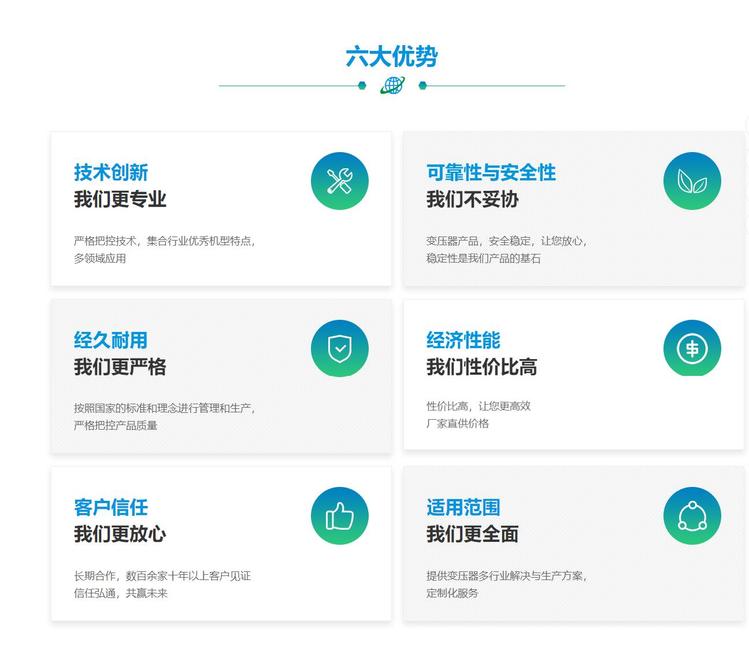Click the dollar coin icon
This screenshot has height=661, width=749.
692,348
